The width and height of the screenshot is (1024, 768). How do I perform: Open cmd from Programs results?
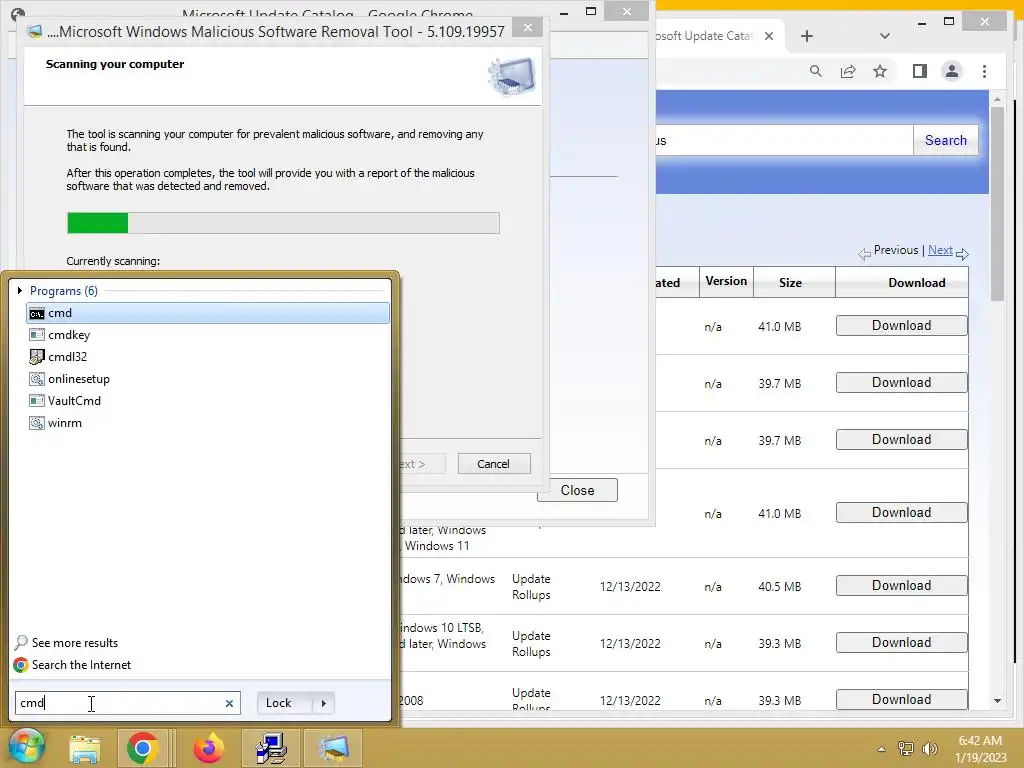coord(208,313)
